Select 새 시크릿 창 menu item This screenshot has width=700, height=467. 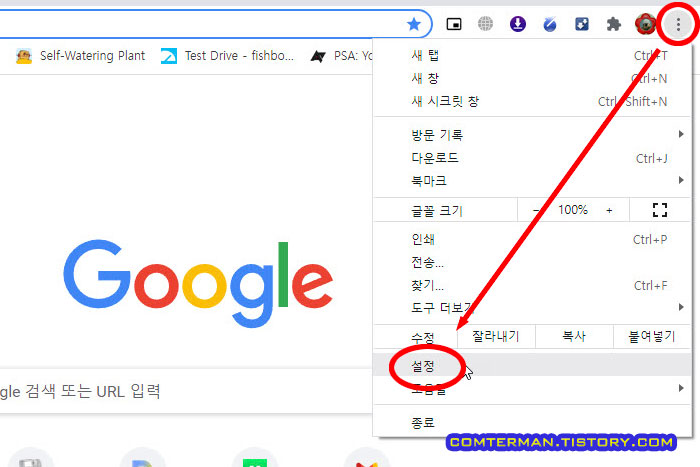(532, 101)
